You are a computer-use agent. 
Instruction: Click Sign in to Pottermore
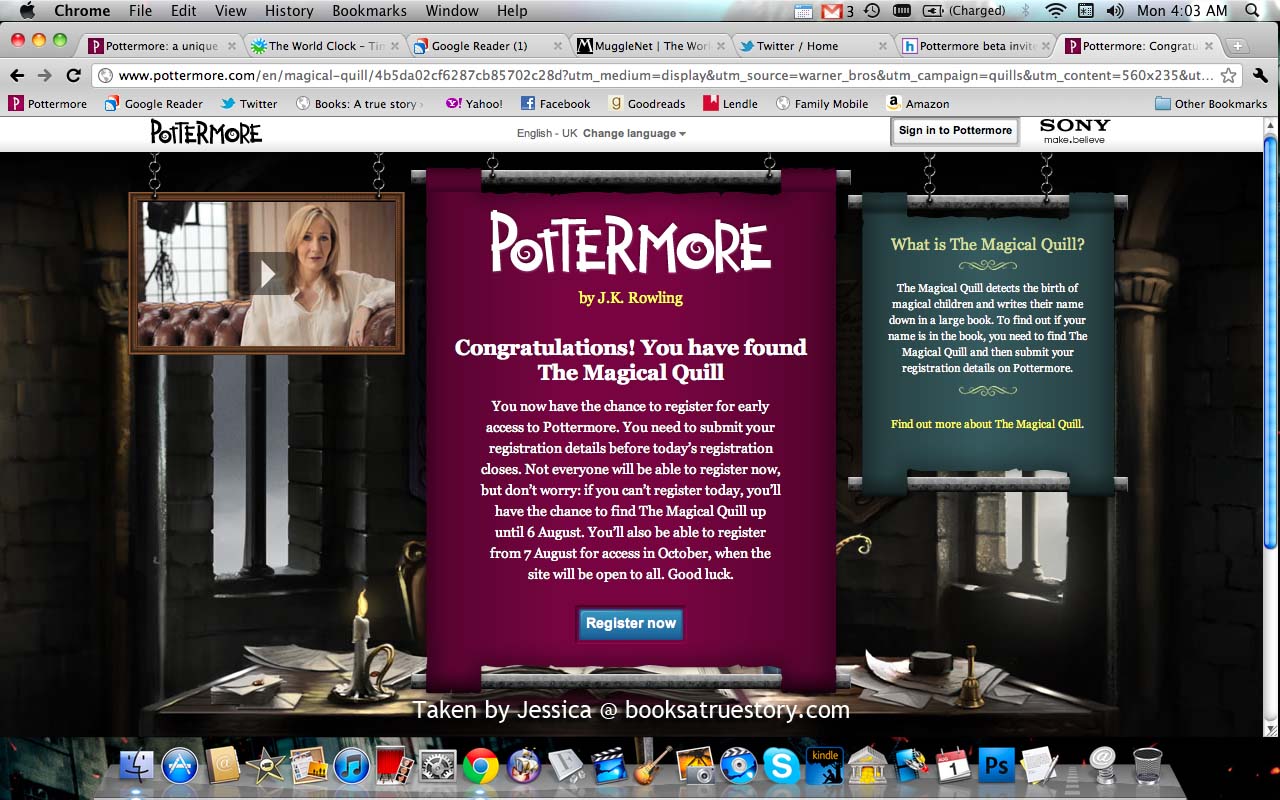(955, 131)
